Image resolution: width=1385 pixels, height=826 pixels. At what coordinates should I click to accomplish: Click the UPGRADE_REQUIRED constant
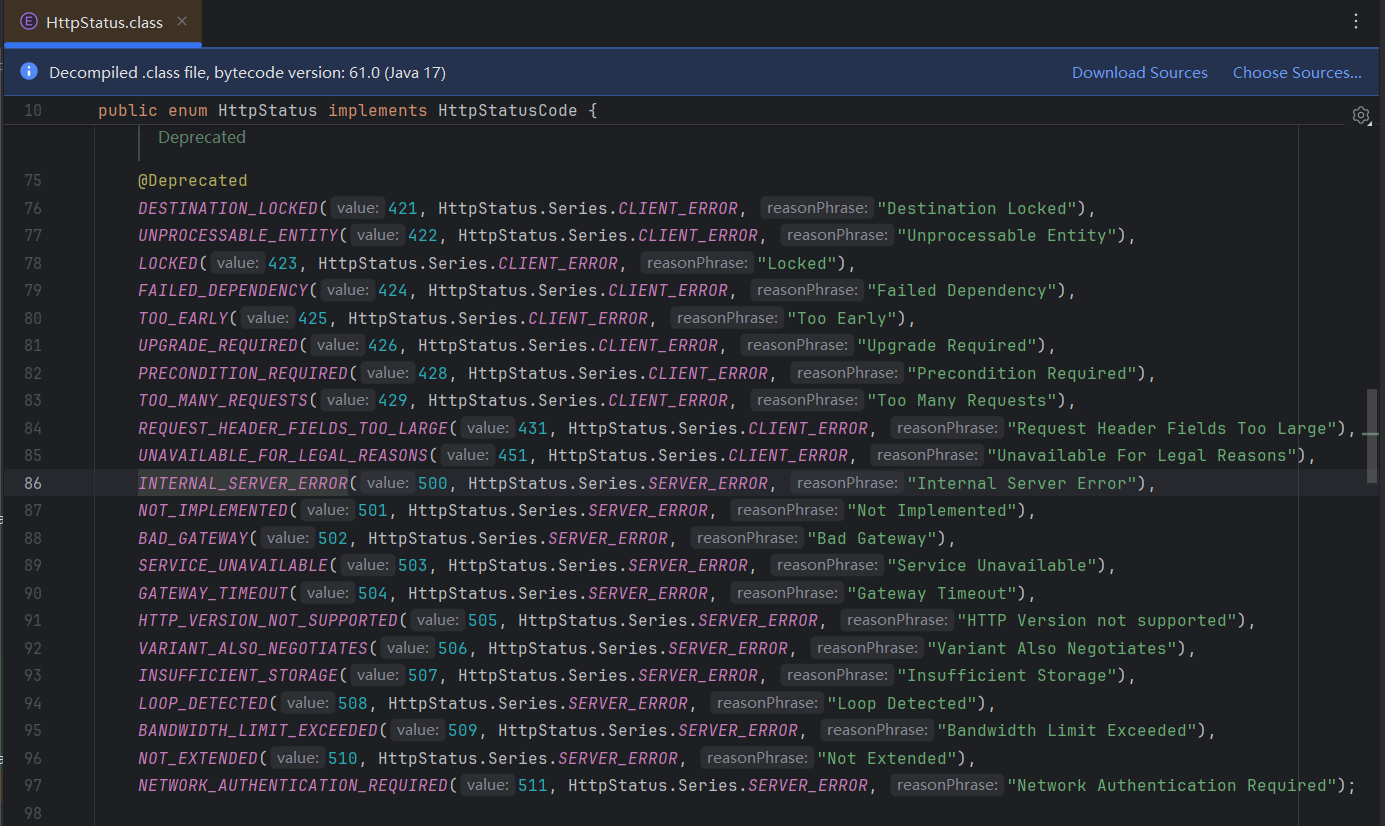[x=218, y=346]
